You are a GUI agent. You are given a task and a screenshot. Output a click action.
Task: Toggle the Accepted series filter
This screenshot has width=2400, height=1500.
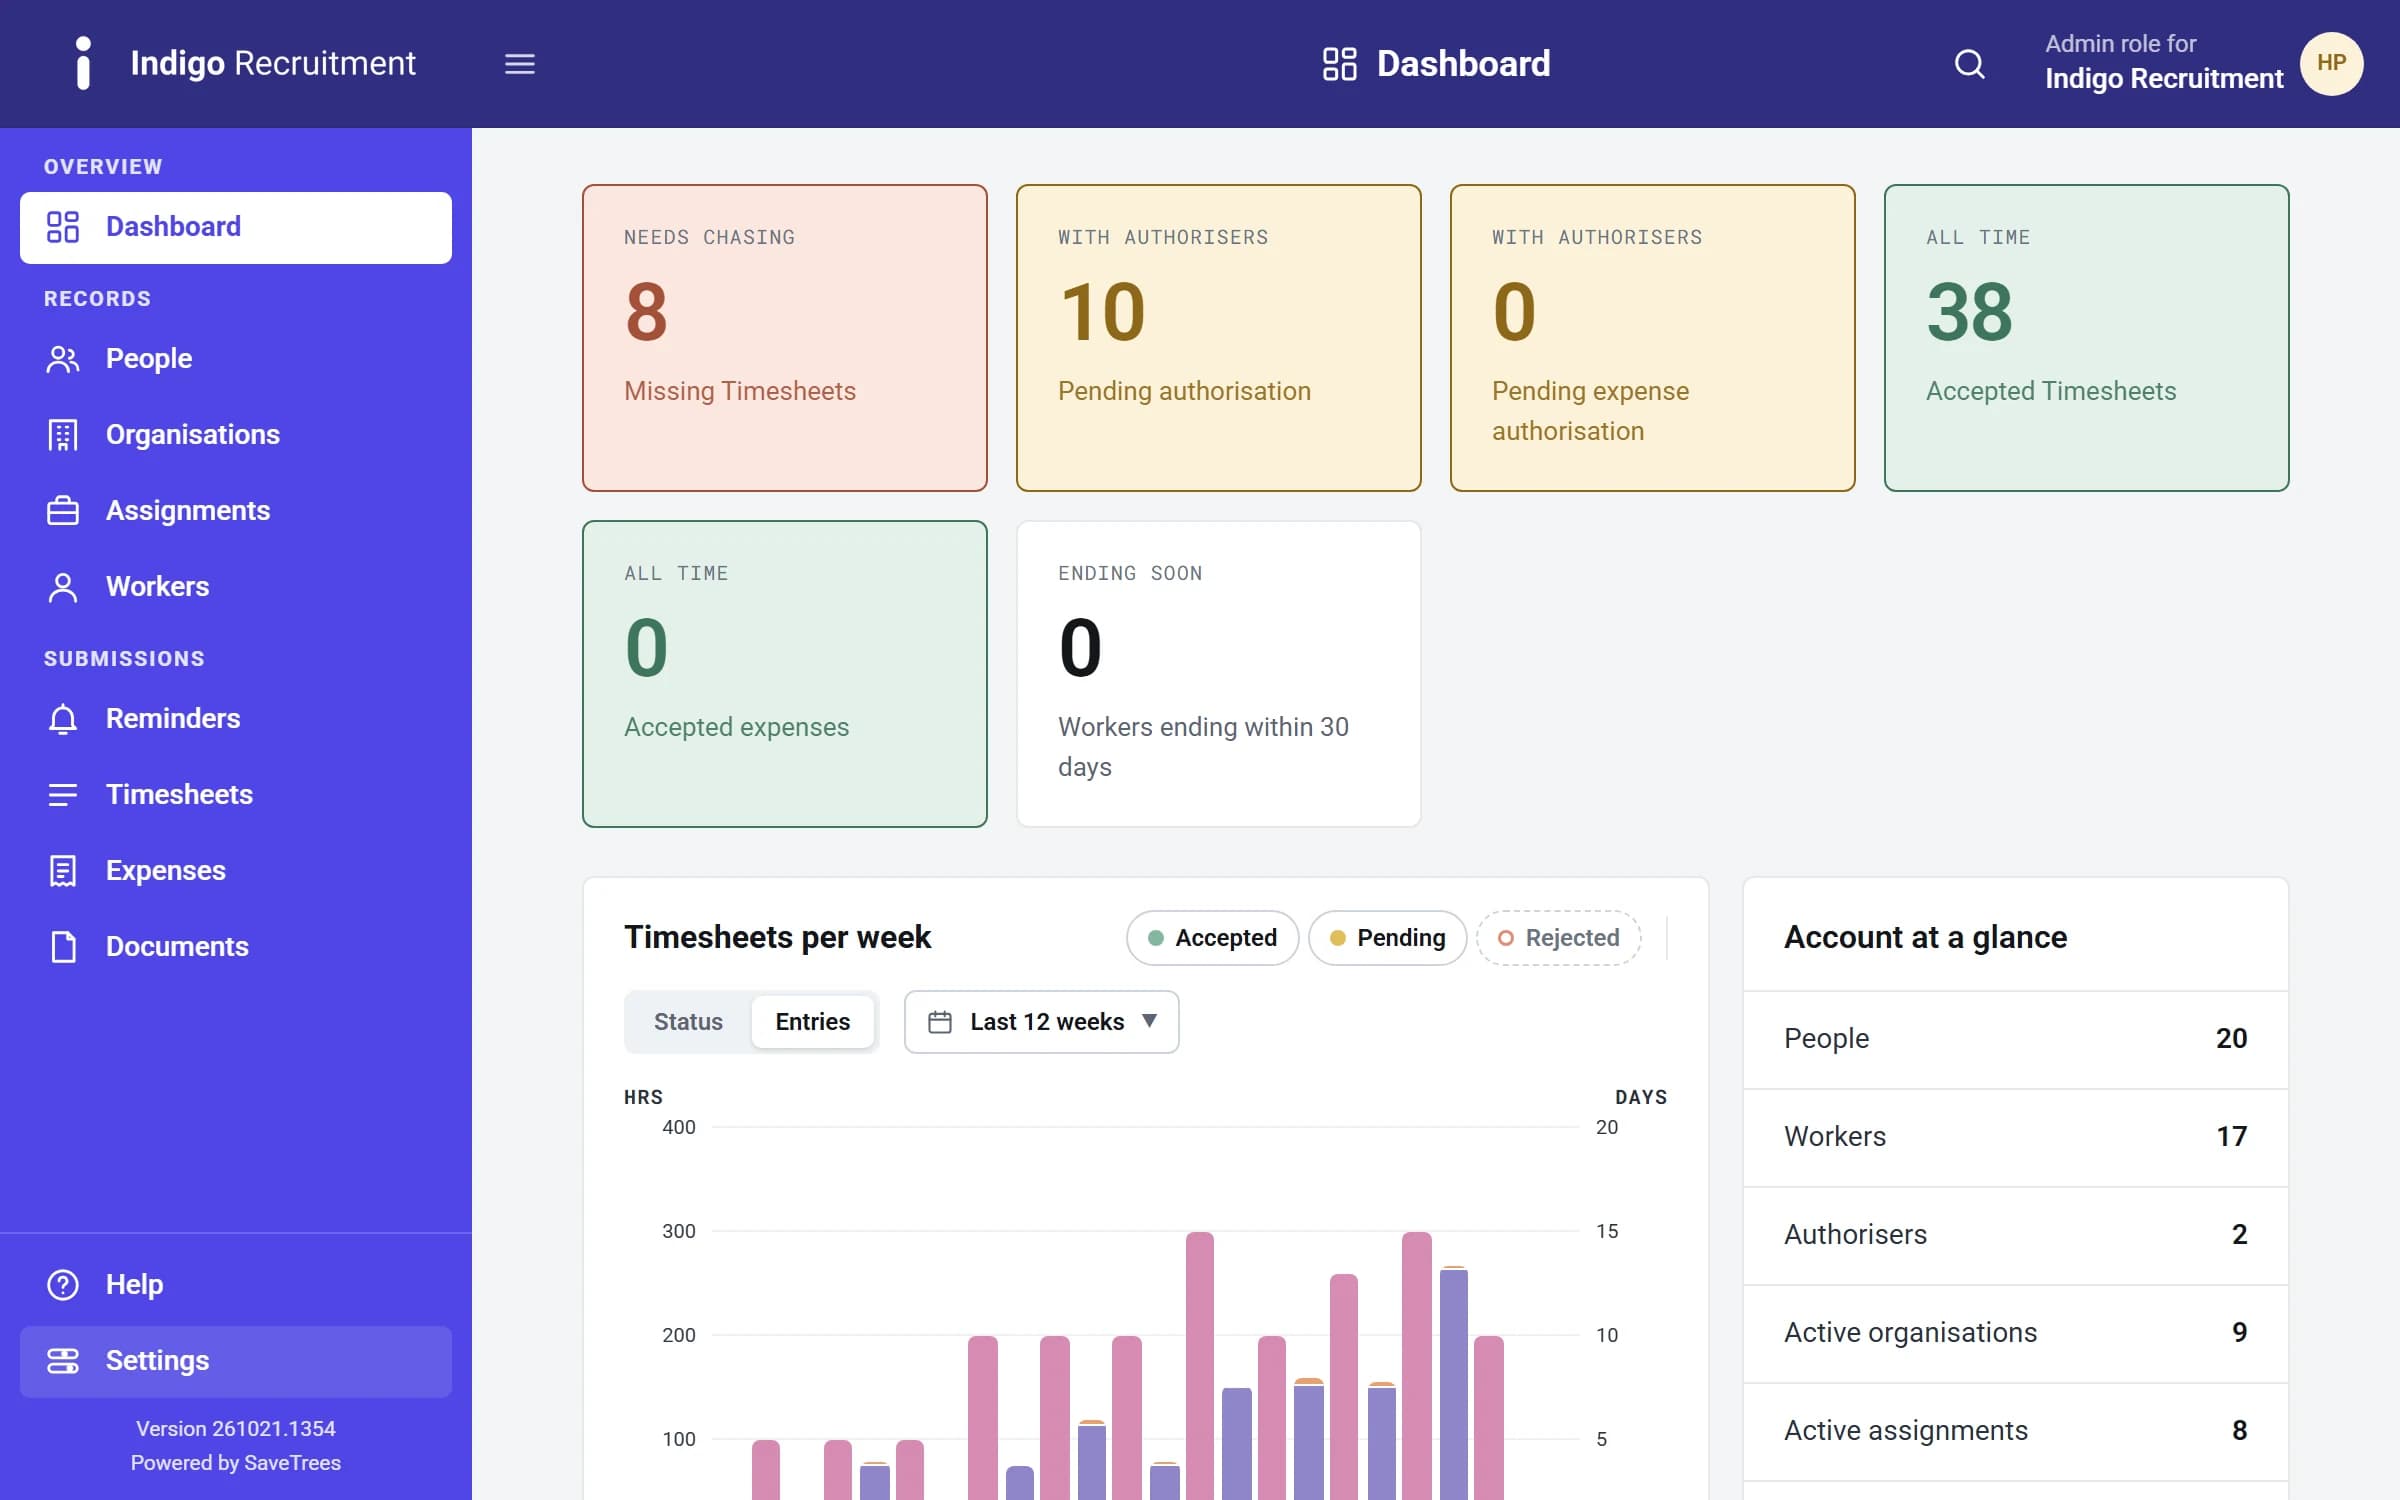(x=1212, y=938)
